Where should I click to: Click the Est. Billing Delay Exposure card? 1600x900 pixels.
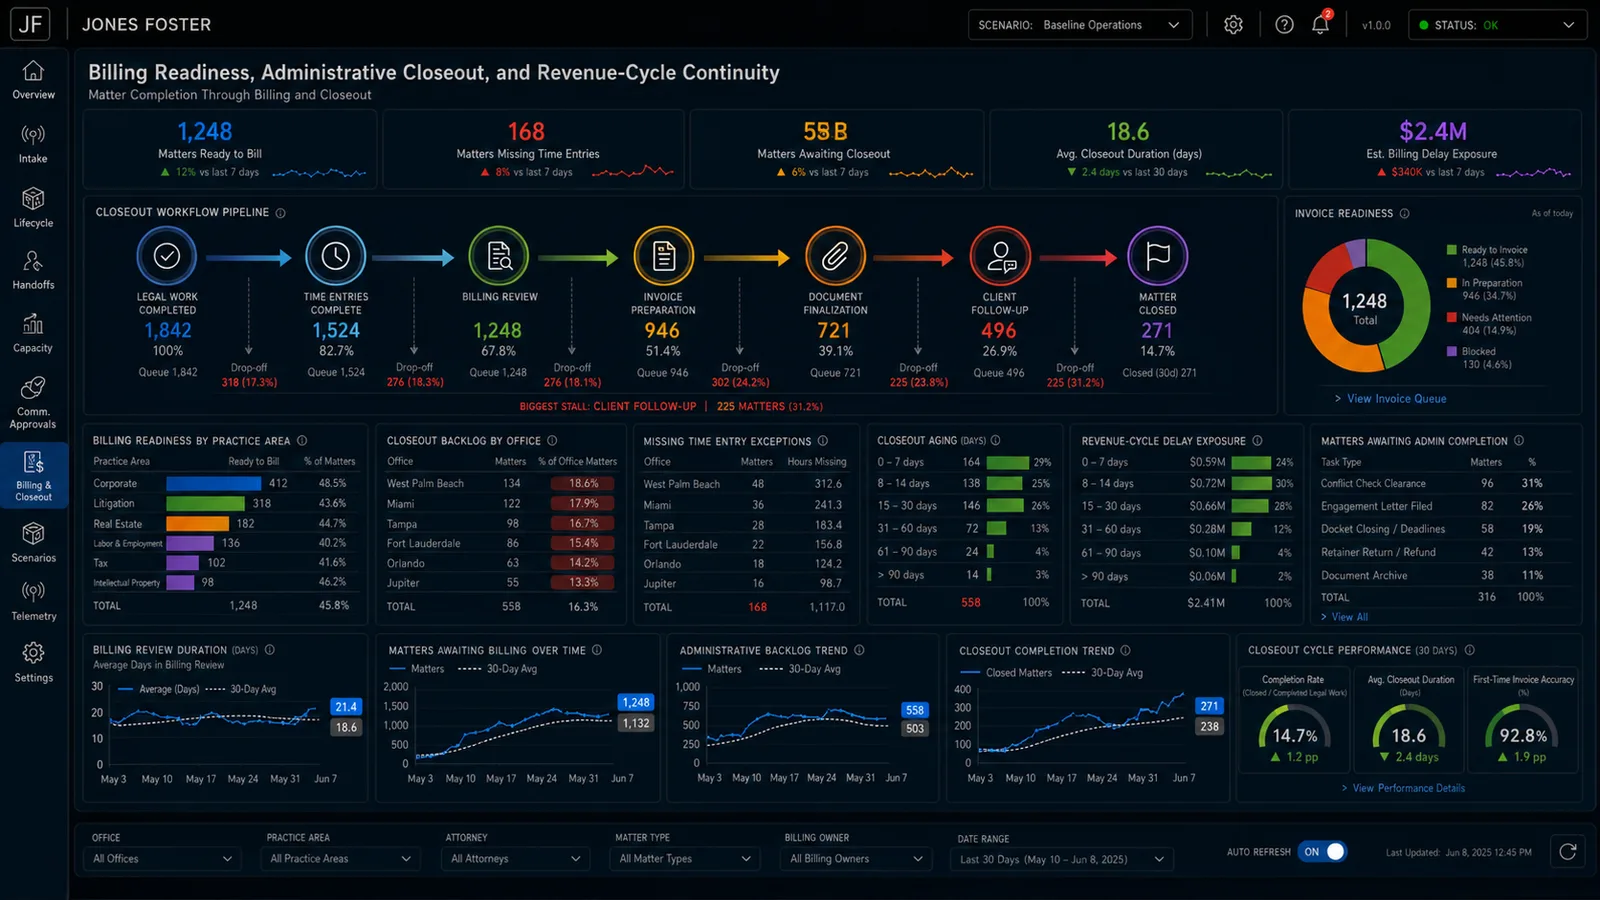click(x=1434, y=149)
